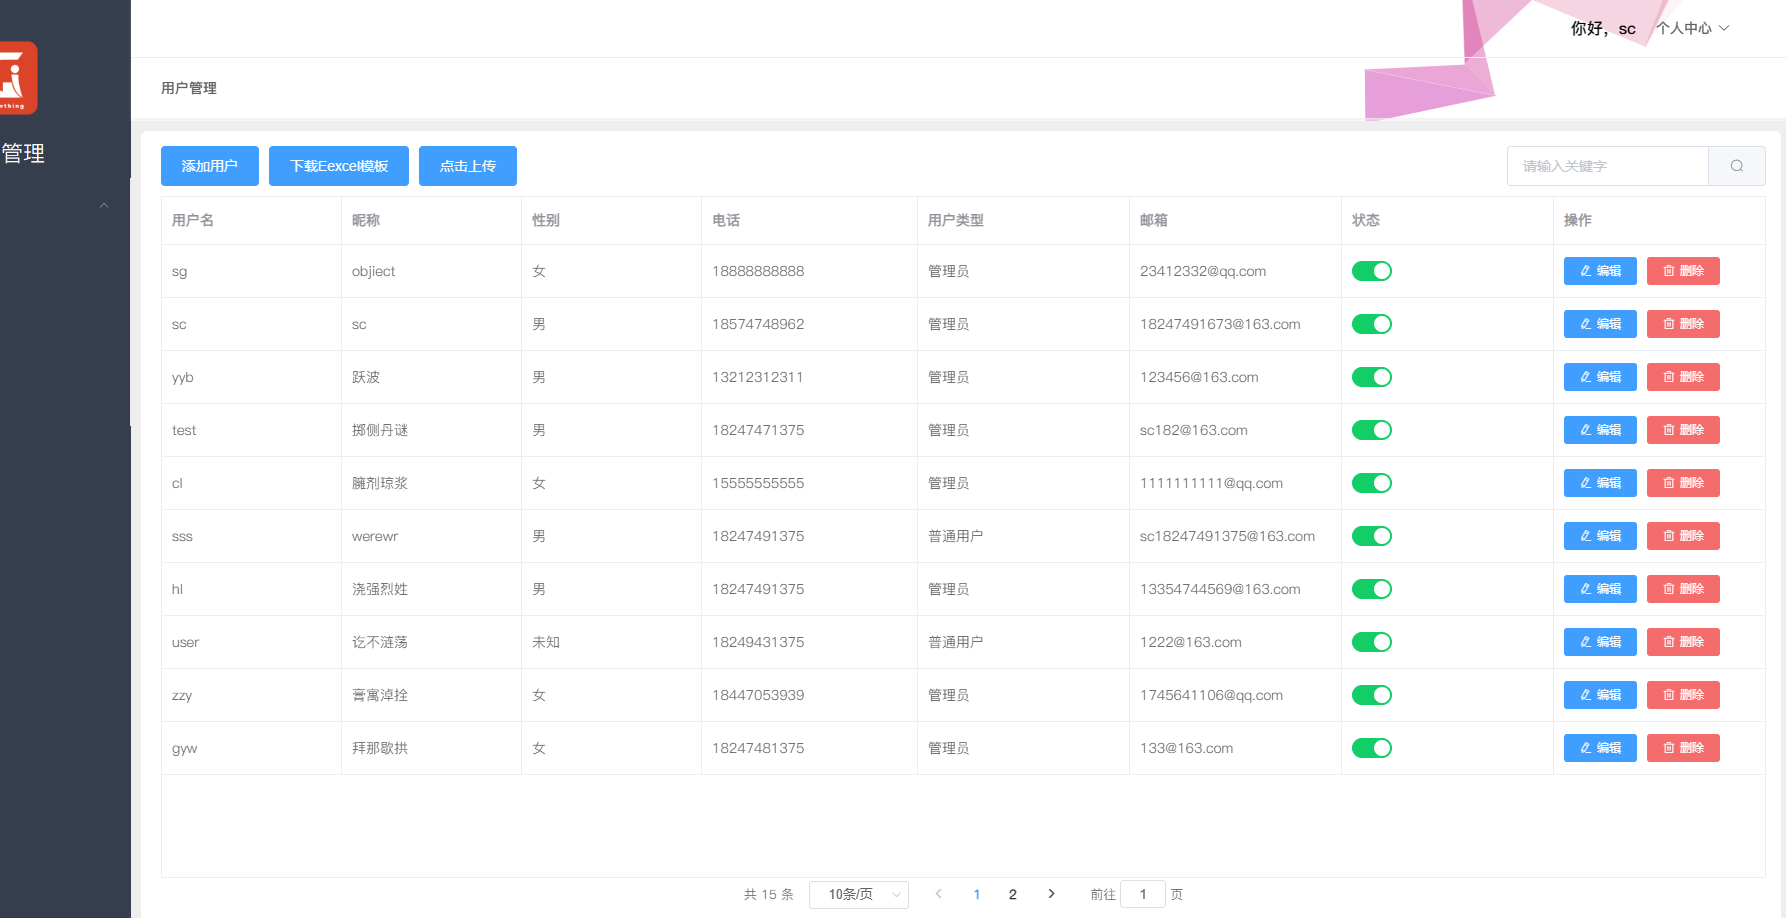Click the keyword search input field
Screen dimensions: 1786x918
(x=1608, y=166)
